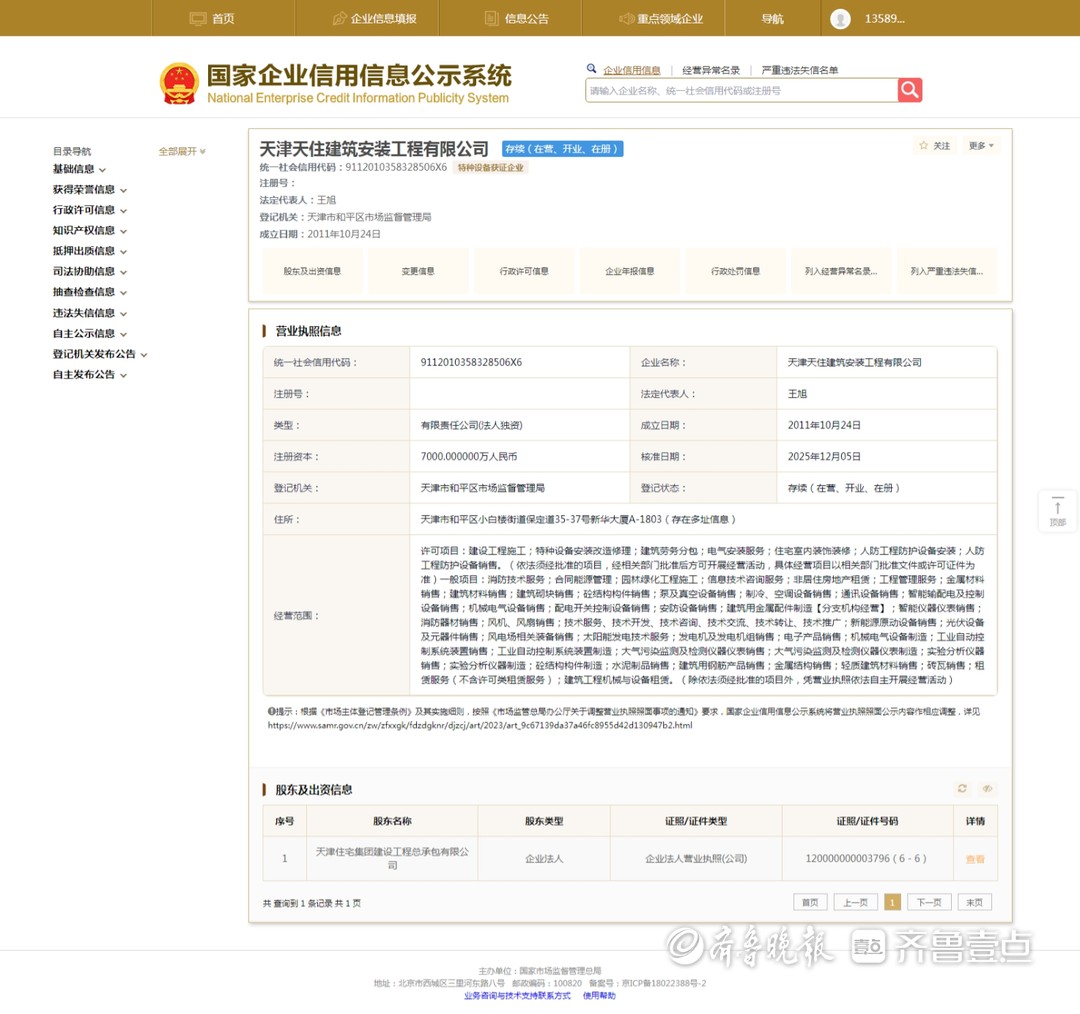The width and height of the screenshot is (1080, 1014).
Task: Expand 登记机关发布公告 in the directory
Action: [100, 354]
